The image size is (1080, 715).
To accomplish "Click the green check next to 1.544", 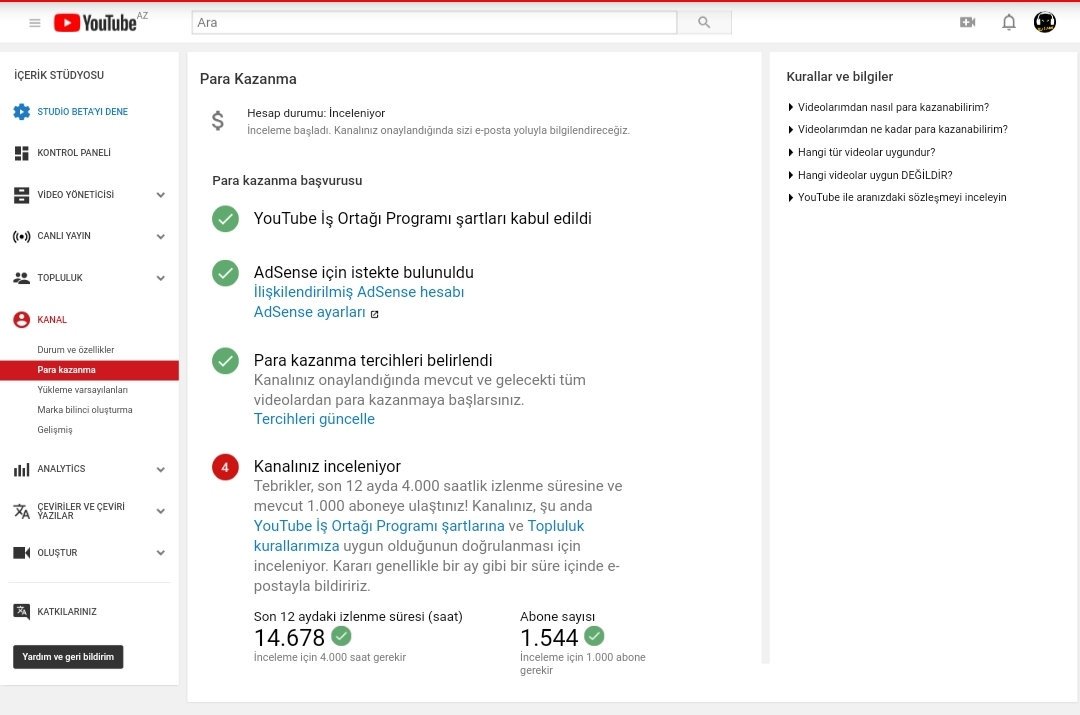I will pyautogui.click(x=594, y=635).
